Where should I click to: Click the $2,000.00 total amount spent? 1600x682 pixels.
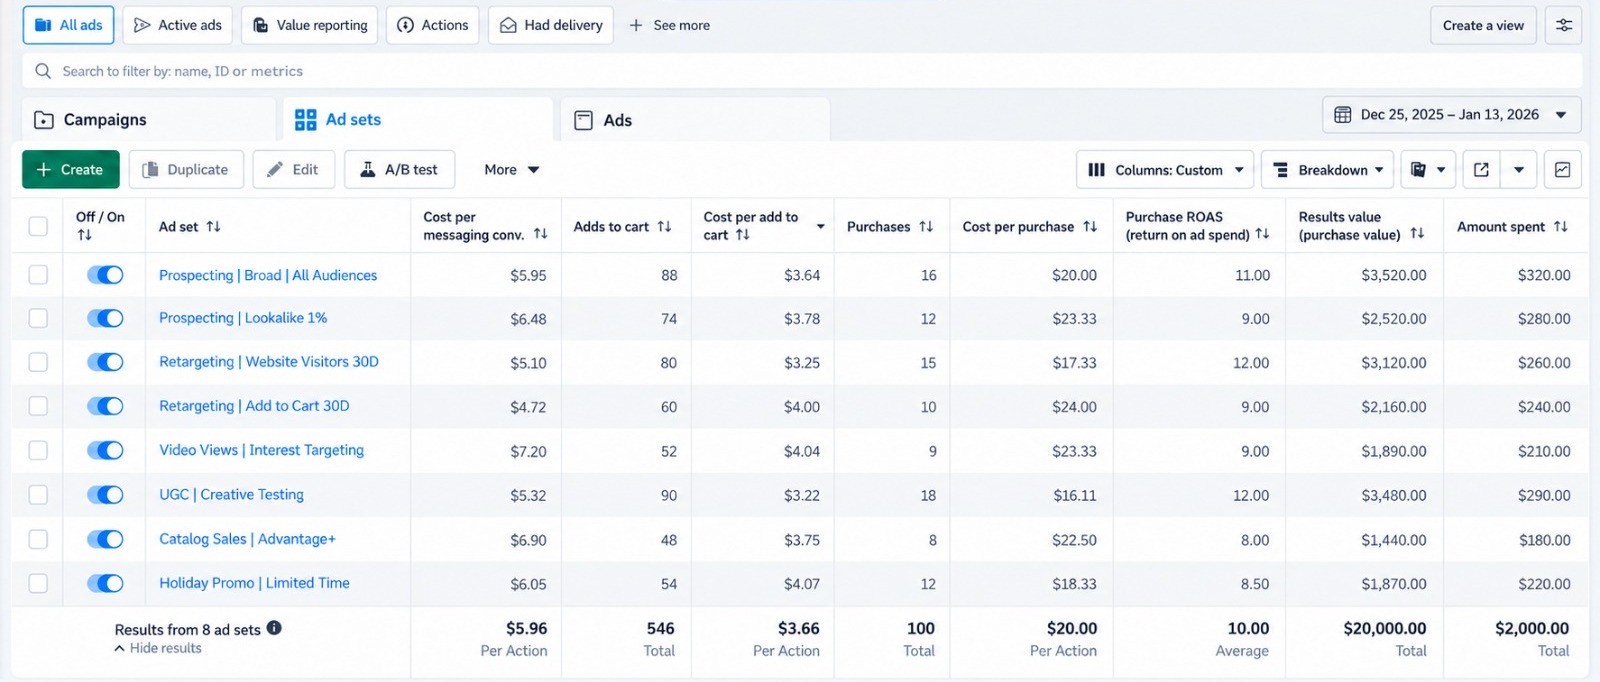coord(1532,628)
